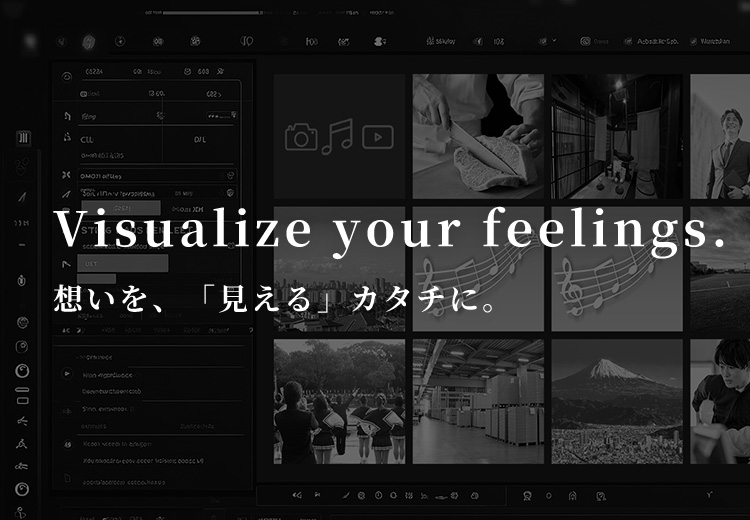Open the knife cutting food thumbnail
750x520 pixels.
click(x=478, y=136)
